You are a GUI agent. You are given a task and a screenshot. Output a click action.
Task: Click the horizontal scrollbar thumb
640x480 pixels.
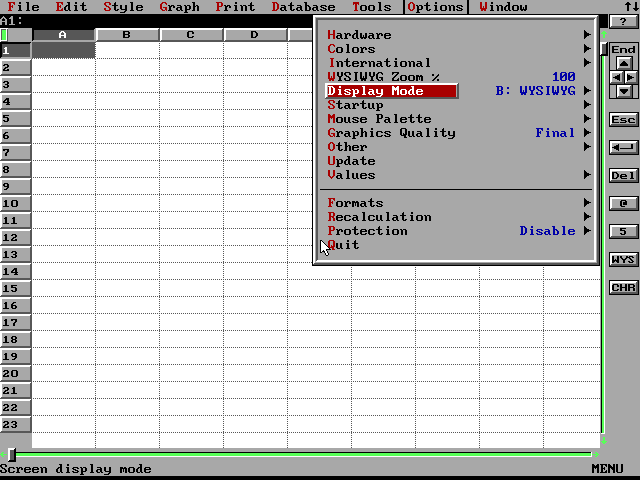pyautogui.click(x=12, y=455)
